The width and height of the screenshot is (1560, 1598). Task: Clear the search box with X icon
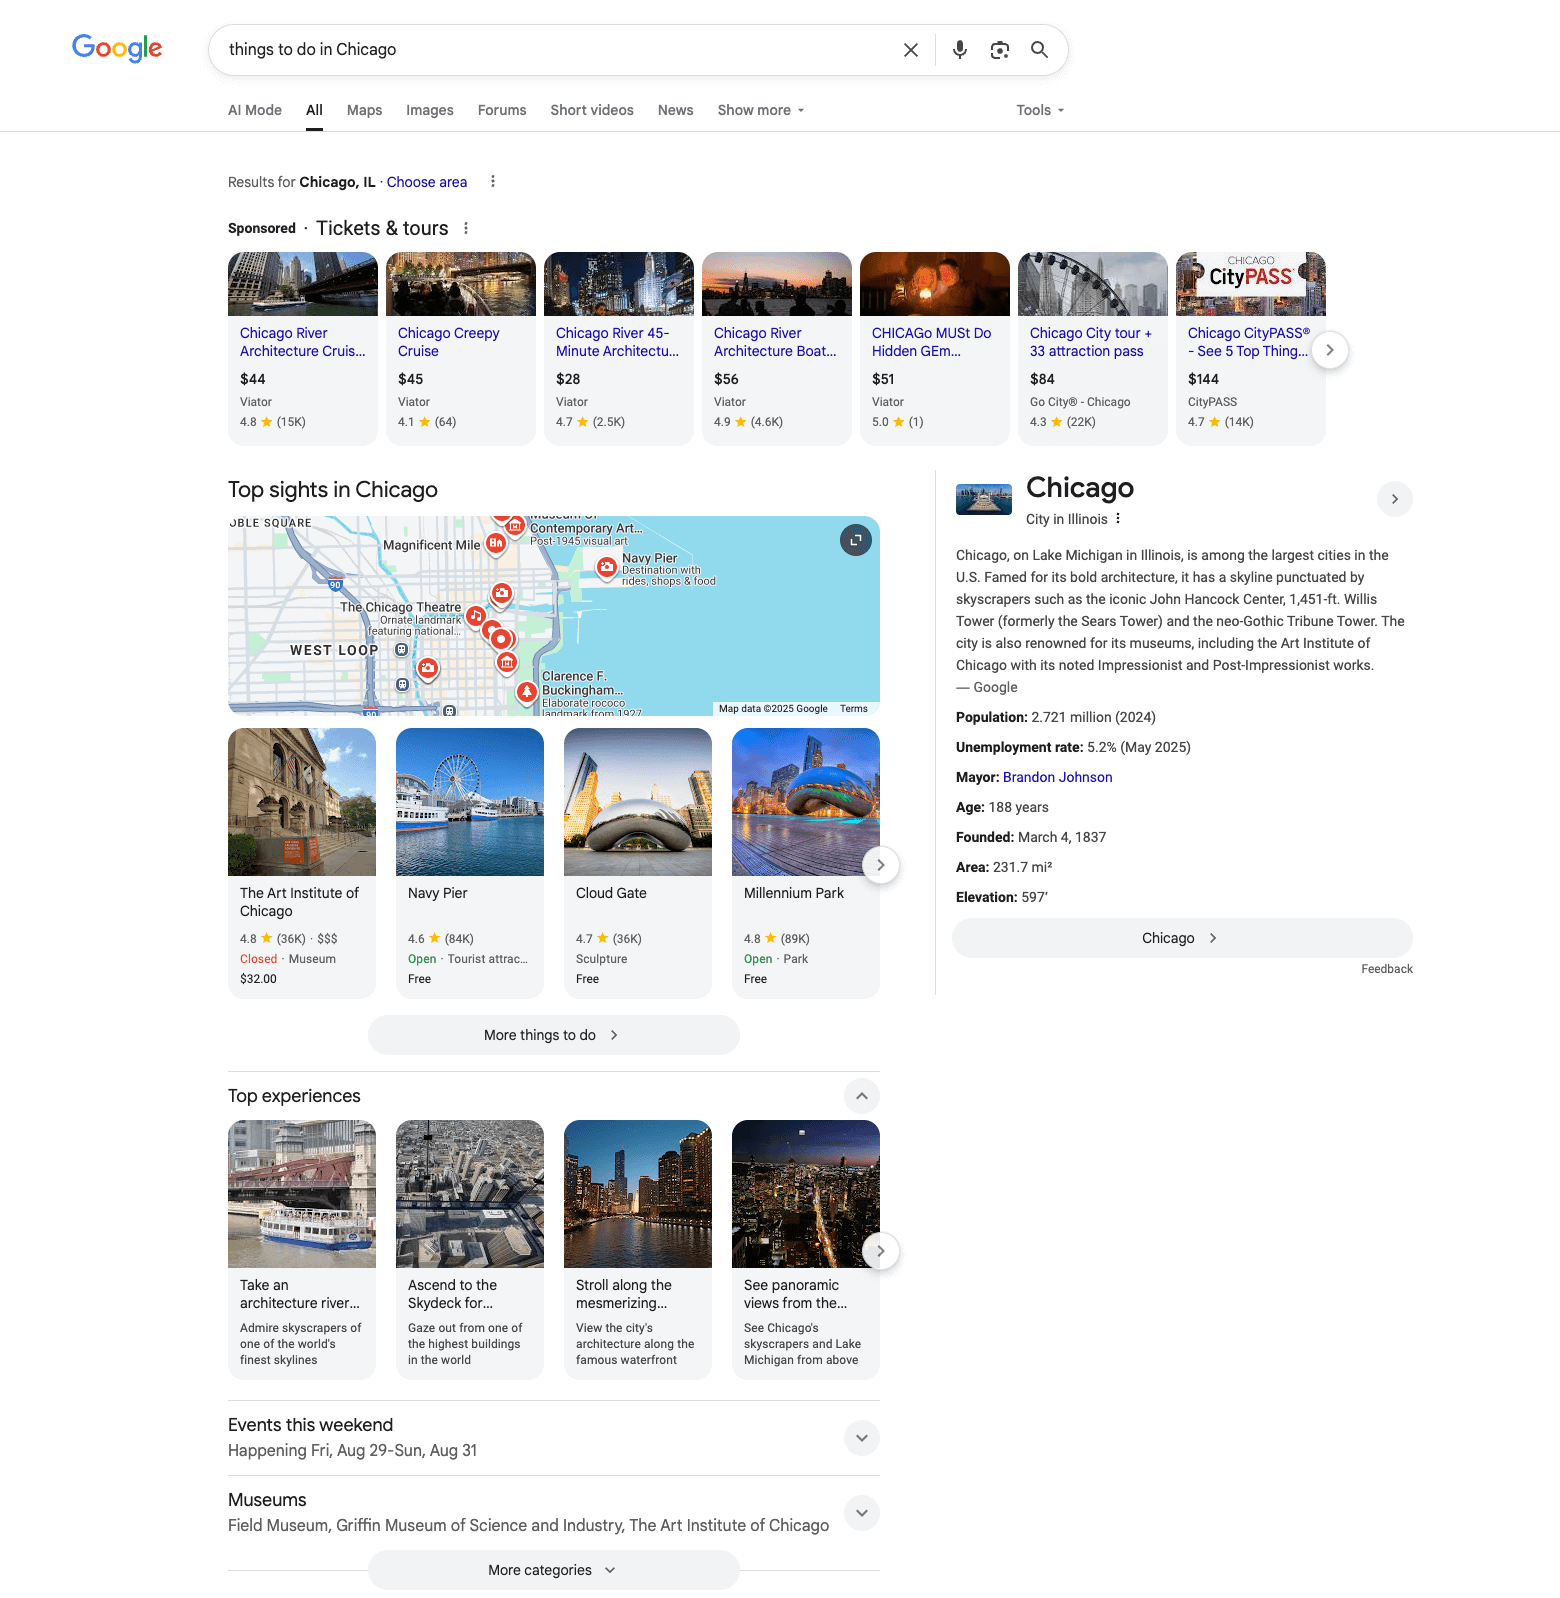tap(911, 50)
